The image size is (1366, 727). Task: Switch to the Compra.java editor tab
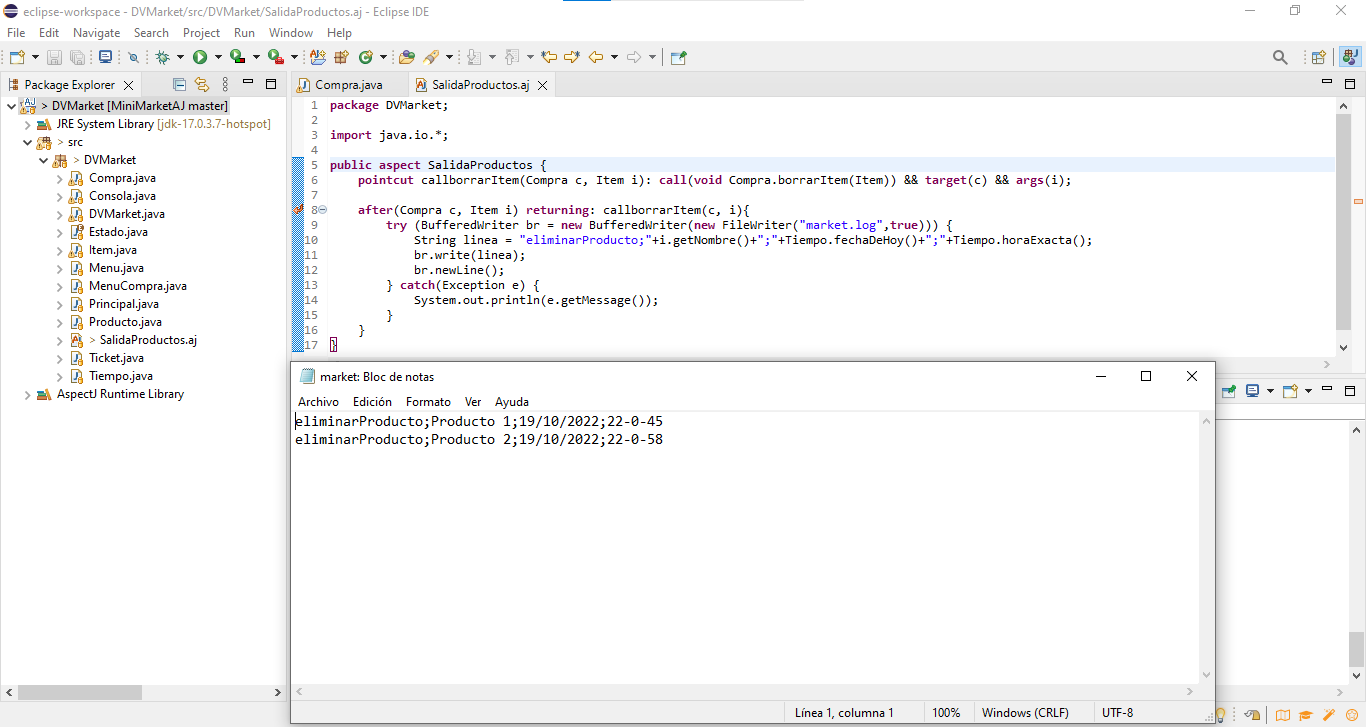coord(349,86)
